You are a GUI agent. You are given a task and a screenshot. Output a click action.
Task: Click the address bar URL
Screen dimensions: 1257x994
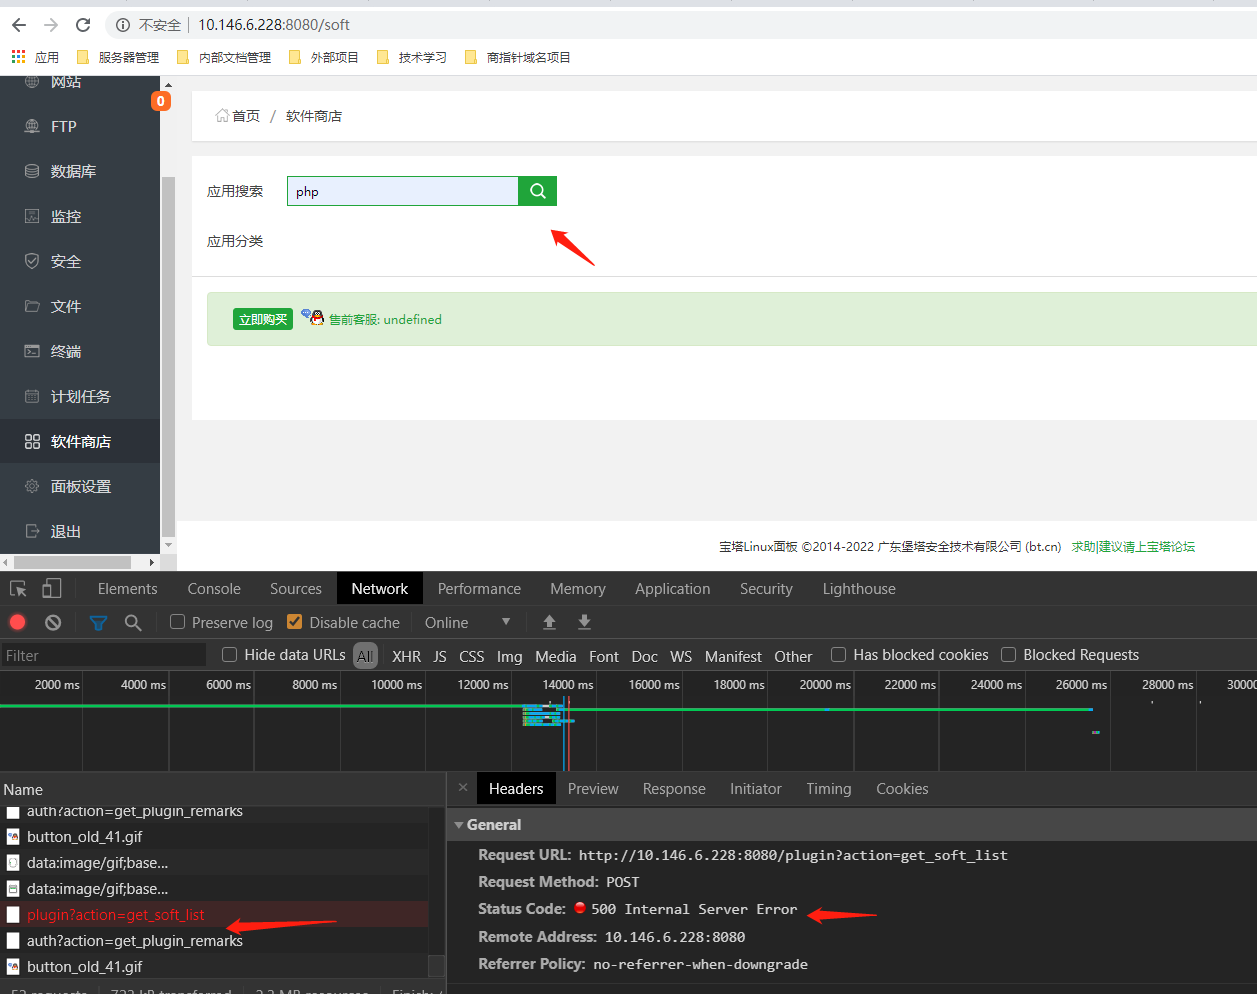[274, 24]
